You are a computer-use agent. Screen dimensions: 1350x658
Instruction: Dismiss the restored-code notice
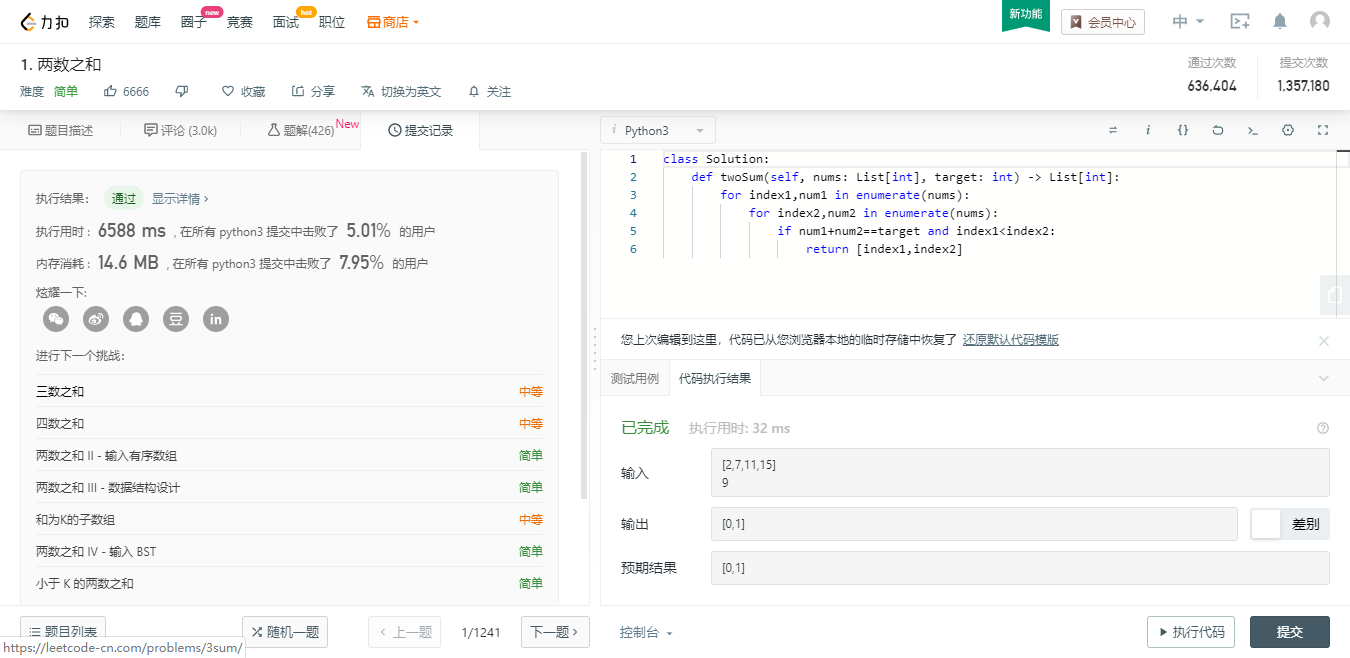pos(1324,340)
